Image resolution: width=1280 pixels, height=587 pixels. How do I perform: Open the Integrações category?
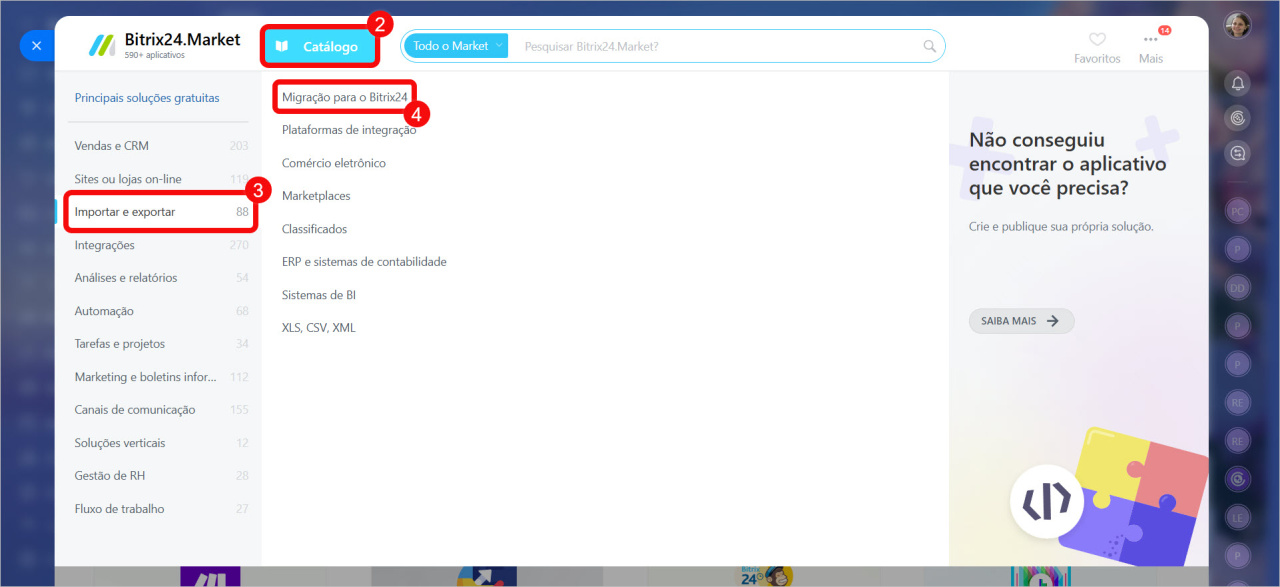[x=161, y=245]
